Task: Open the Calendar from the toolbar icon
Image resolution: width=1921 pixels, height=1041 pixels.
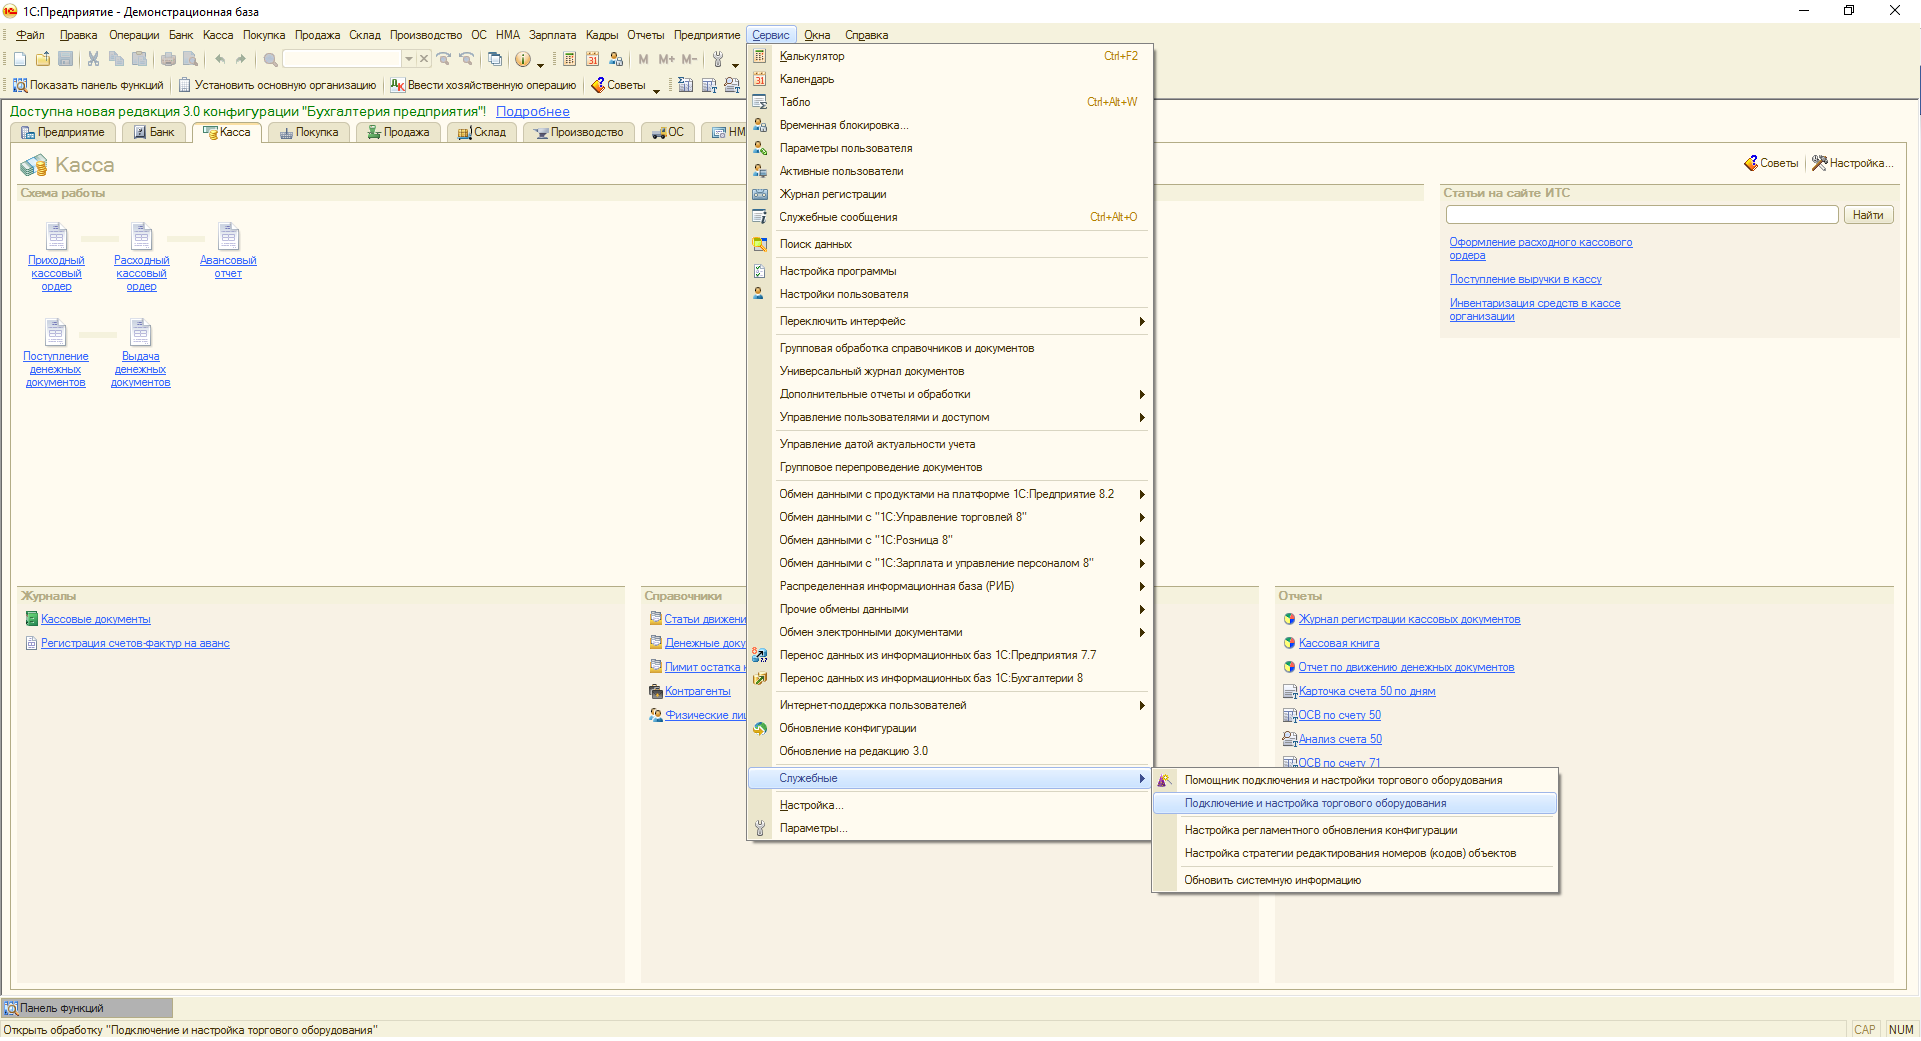Action: click(593, 59)
